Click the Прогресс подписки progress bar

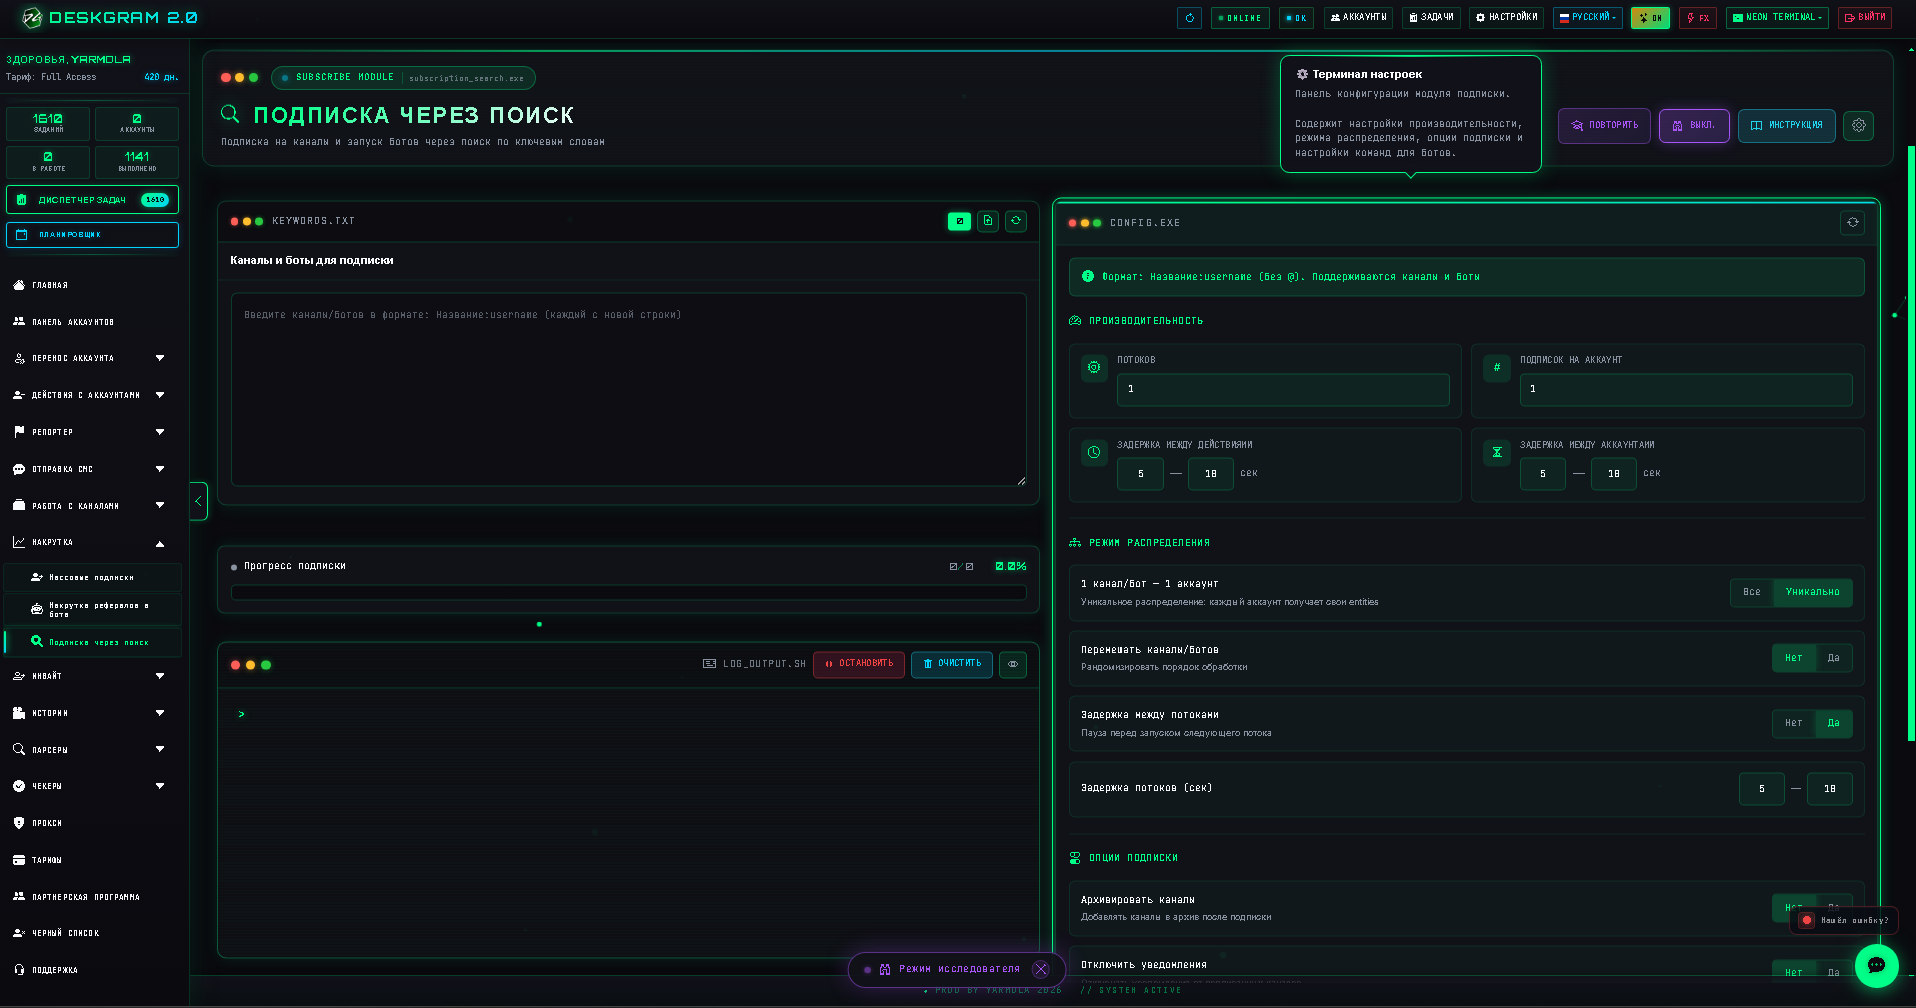click(628, 592)
